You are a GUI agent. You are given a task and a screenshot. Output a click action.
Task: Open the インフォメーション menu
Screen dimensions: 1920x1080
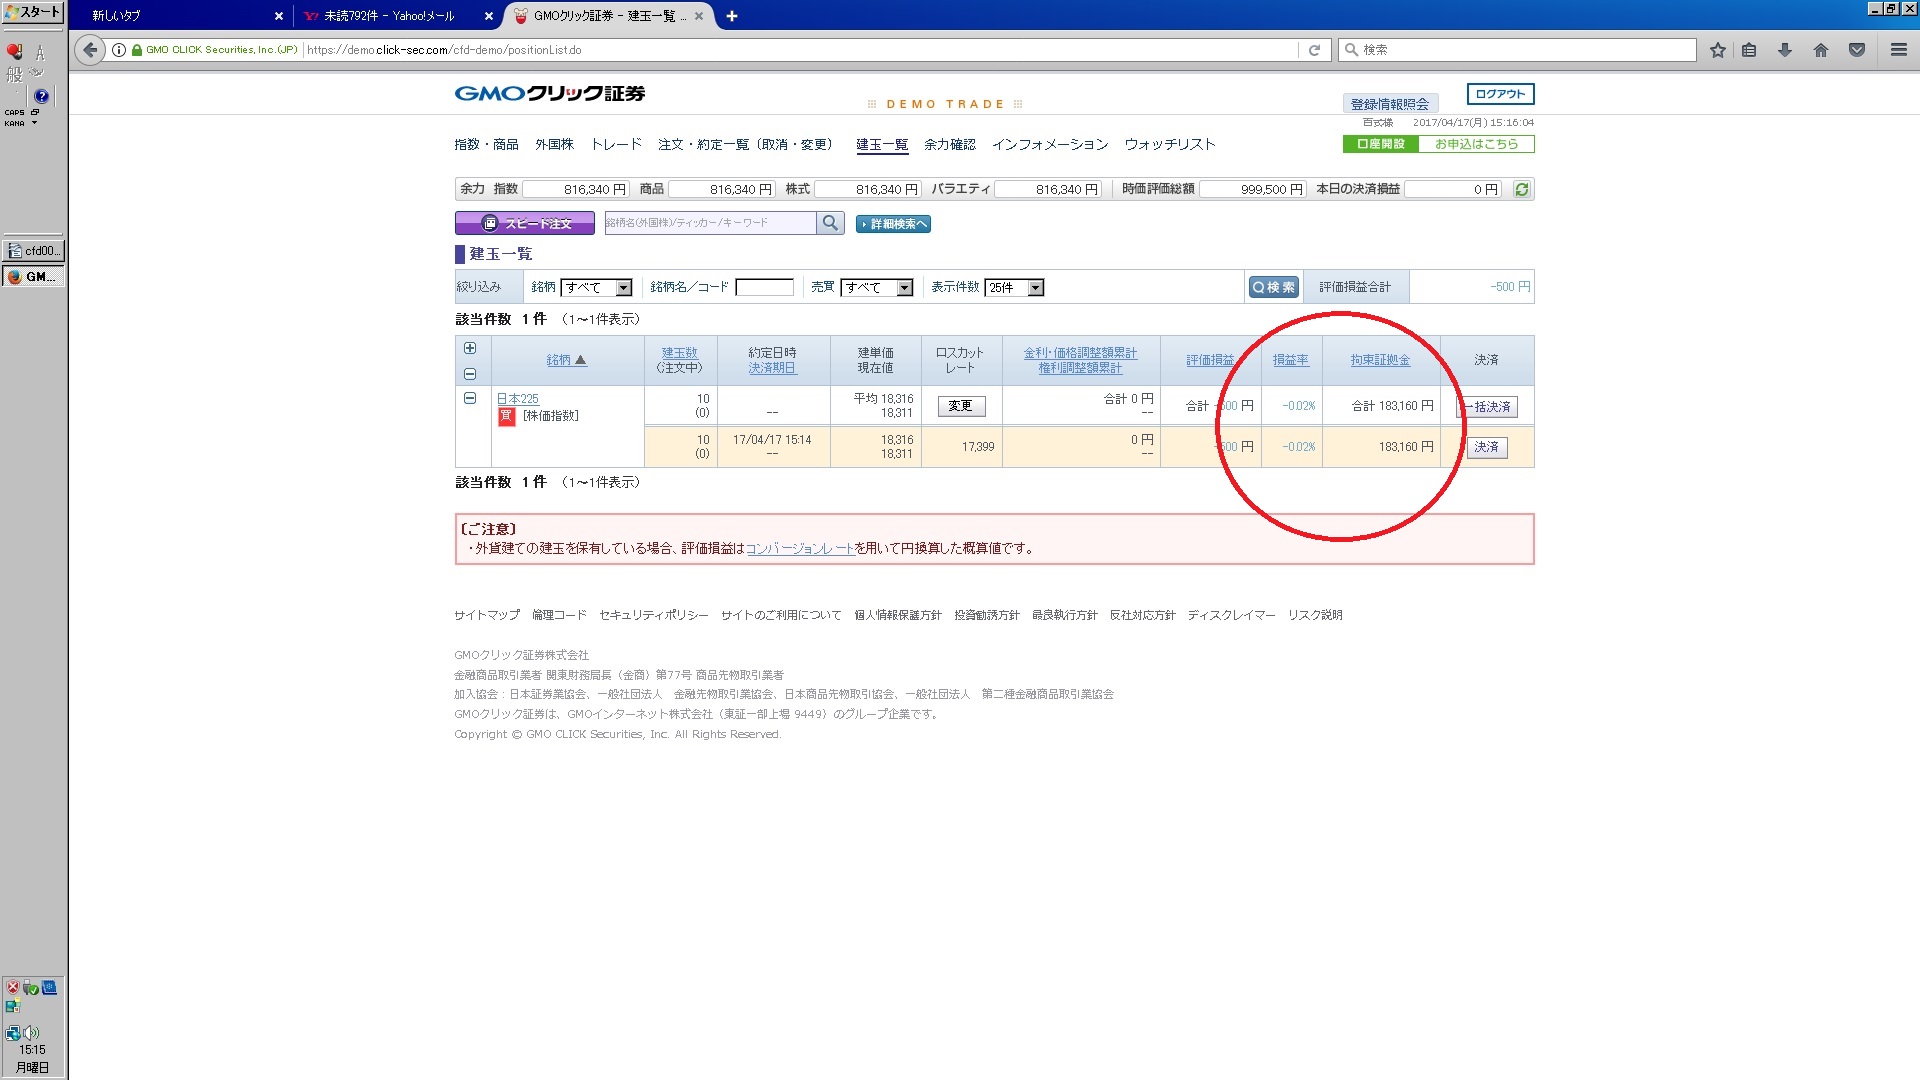(1050, 144)
